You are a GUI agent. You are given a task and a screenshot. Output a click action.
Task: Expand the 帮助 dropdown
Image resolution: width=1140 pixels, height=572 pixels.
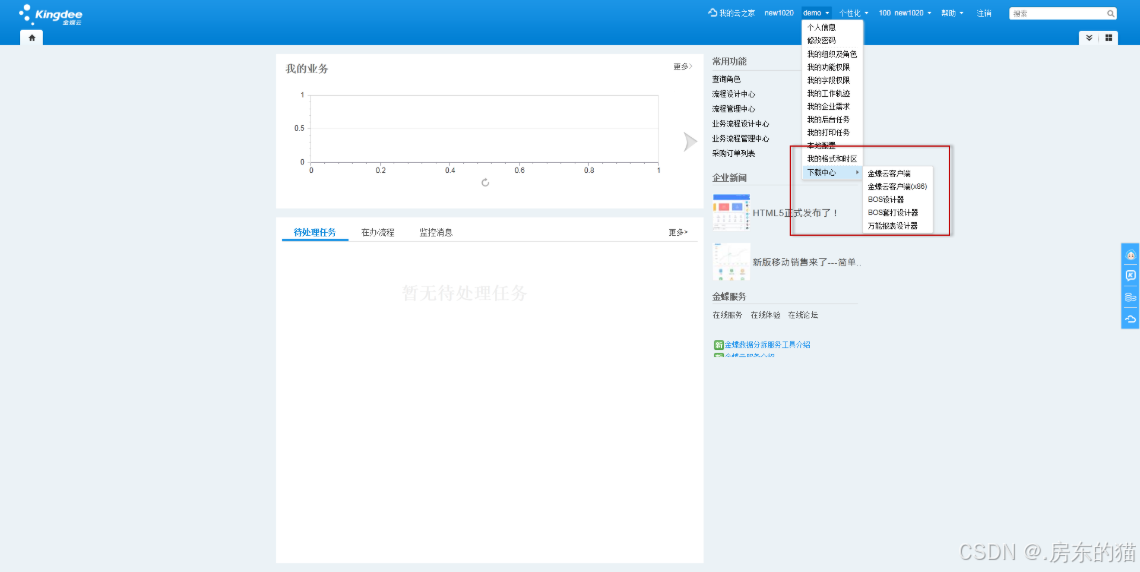[952, 13]
